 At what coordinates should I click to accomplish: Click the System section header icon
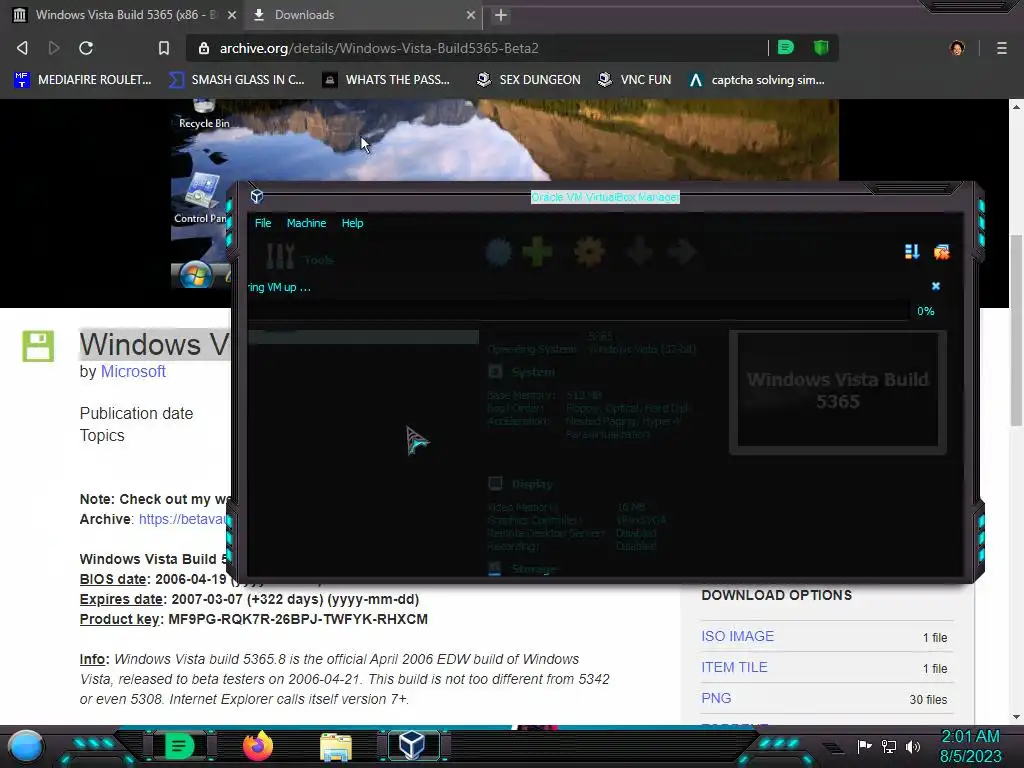pos(495,372)
